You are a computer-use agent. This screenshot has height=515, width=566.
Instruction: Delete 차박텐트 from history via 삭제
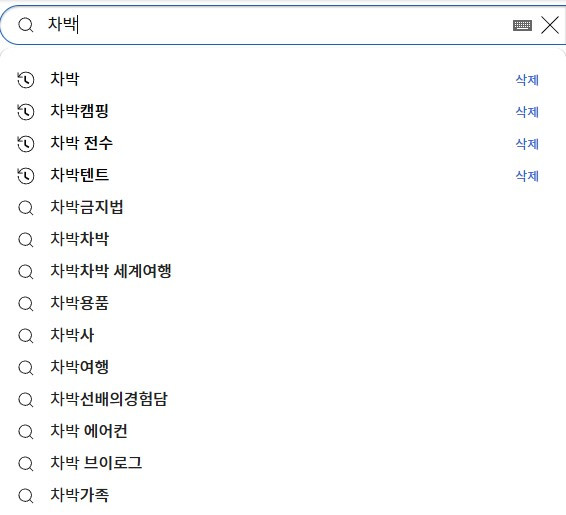pyautogui.click(x=527, y=176)
